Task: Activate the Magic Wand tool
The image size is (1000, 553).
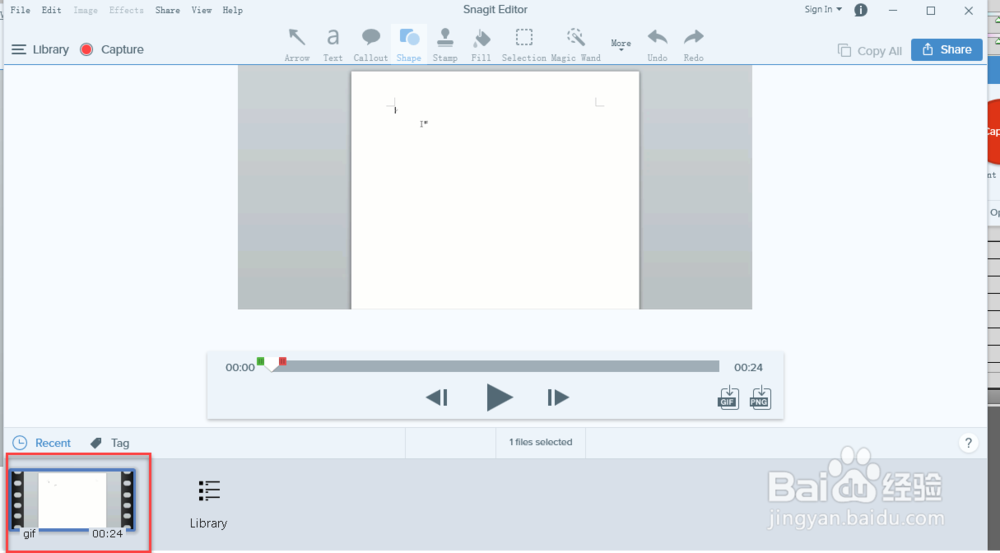Action: [576, 45]
